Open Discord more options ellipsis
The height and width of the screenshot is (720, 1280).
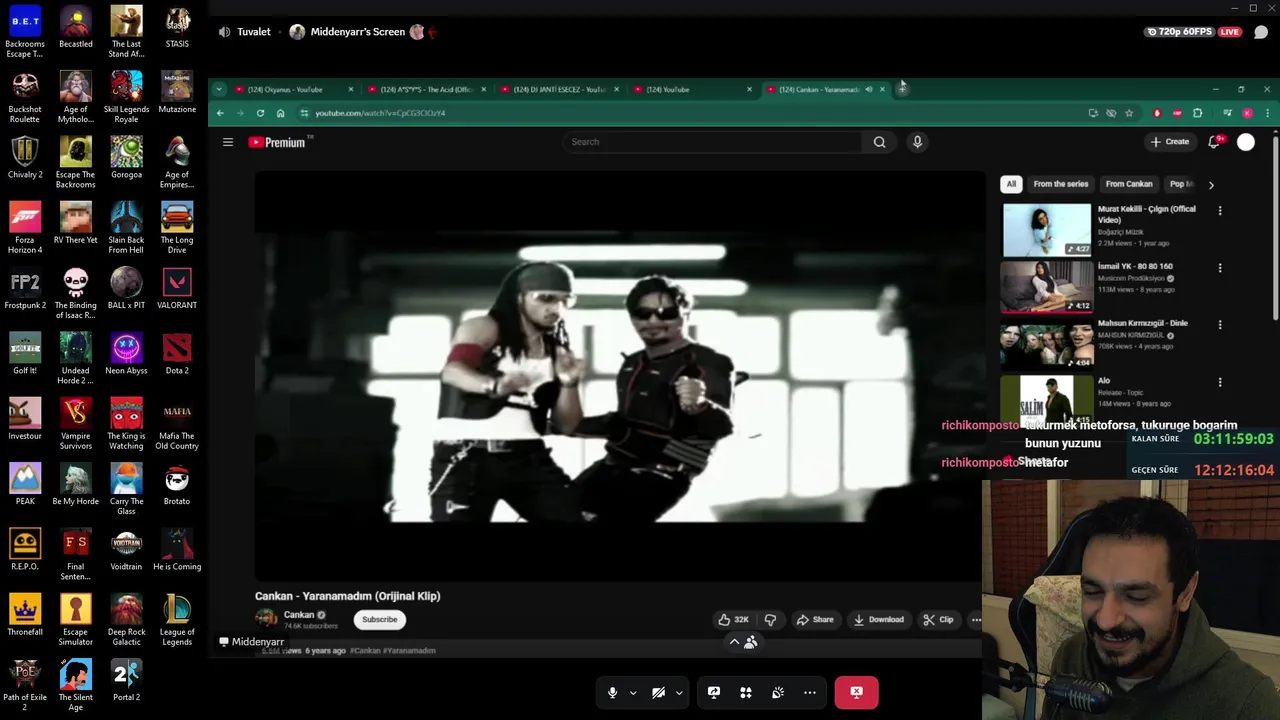coord(810,692)
